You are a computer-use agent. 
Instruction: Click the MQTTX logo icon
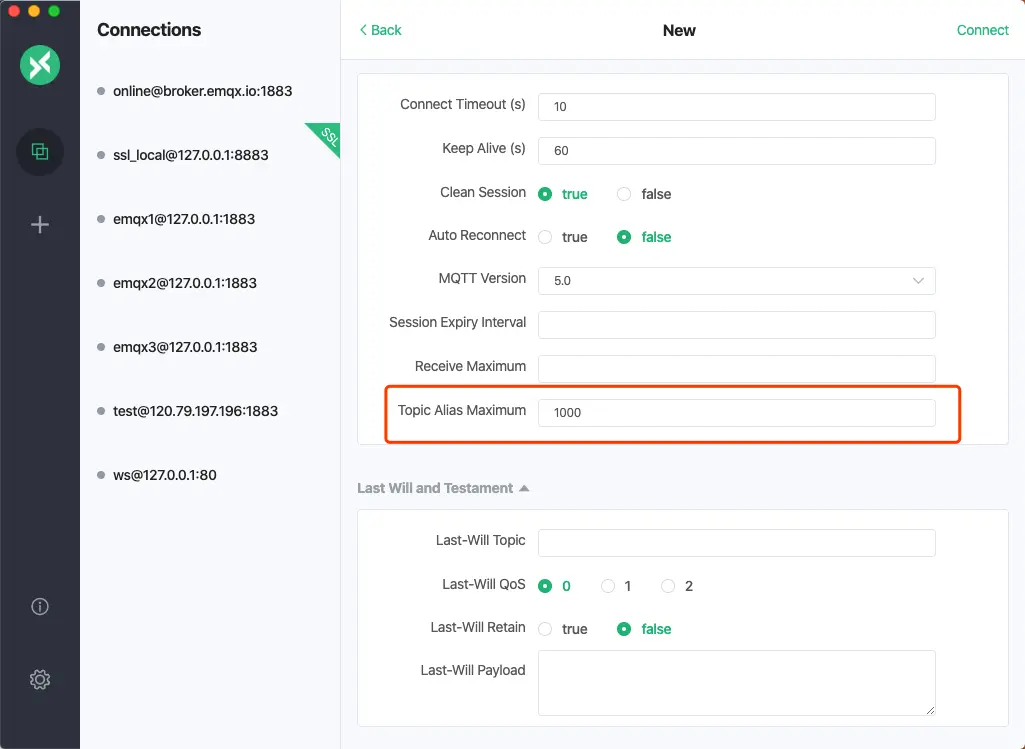pos(40,66)
